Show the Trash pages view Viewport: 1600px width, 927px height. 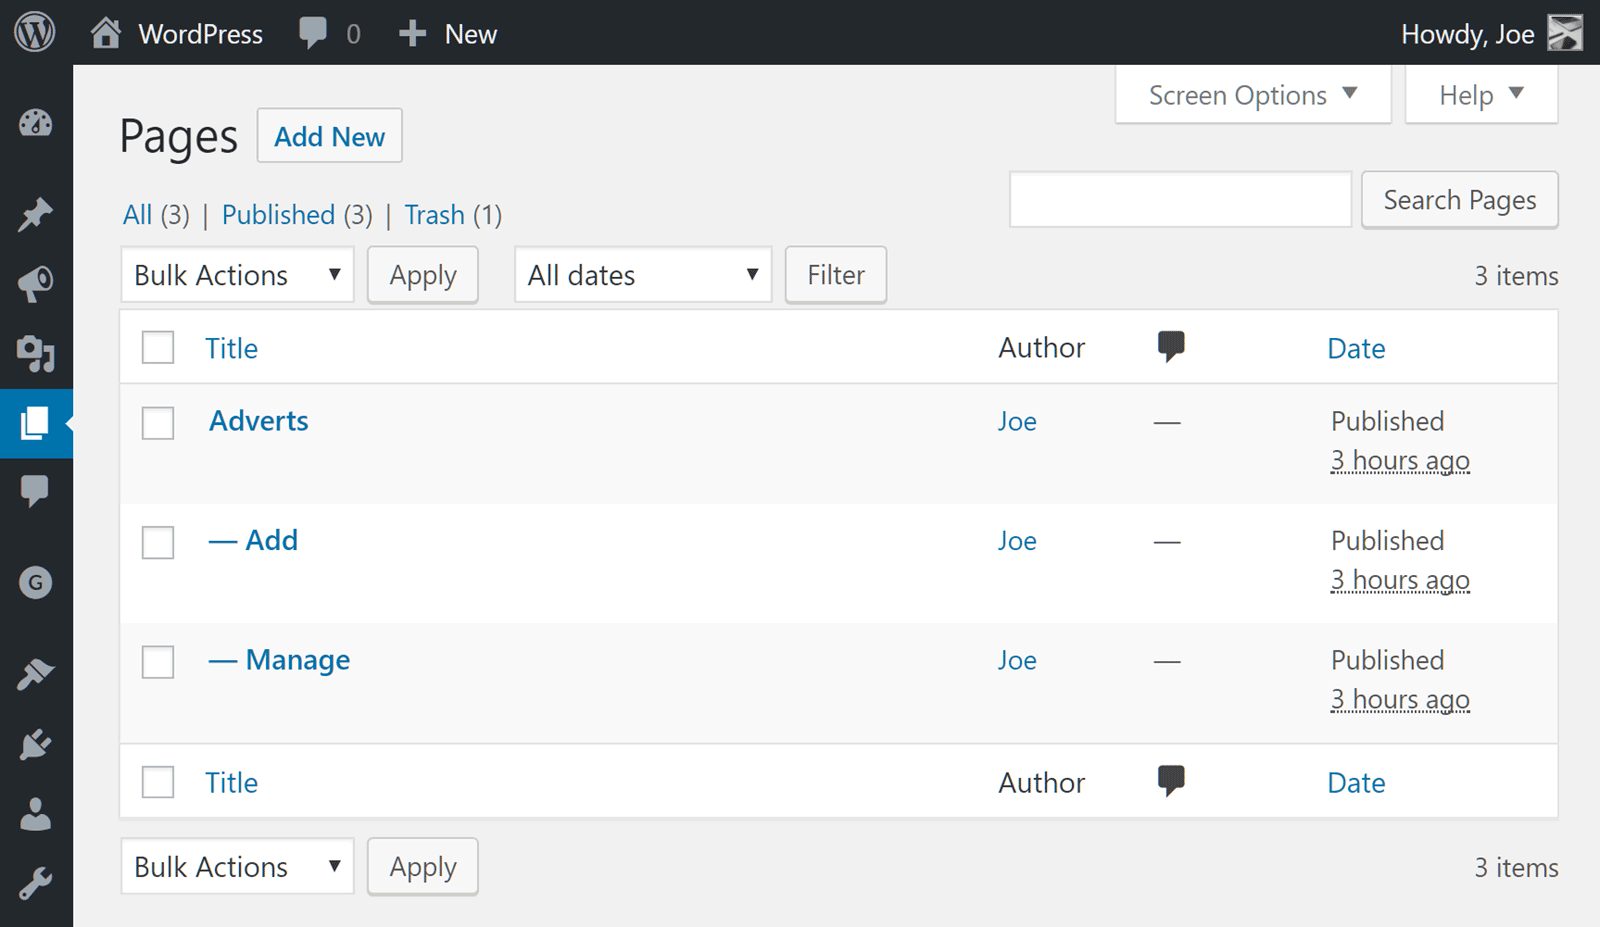pyautogui.click(x=434, y=215)
